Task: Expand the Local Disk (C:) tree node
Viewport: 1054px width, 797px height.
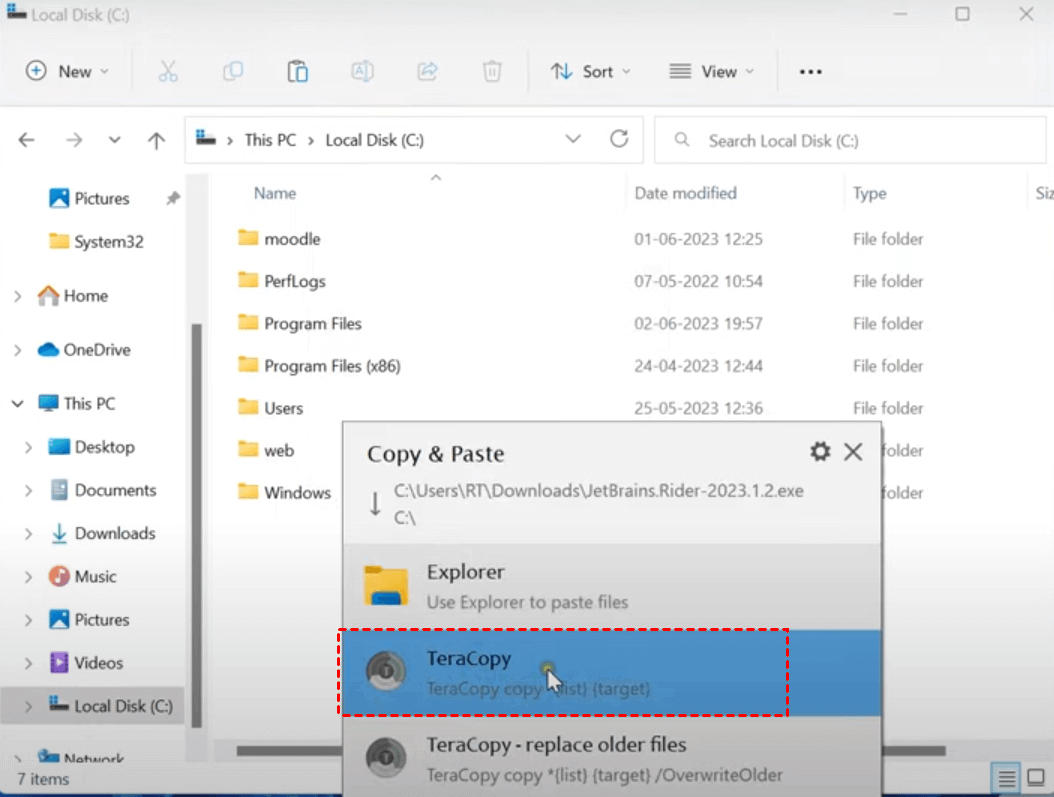Action: [28, 706]
